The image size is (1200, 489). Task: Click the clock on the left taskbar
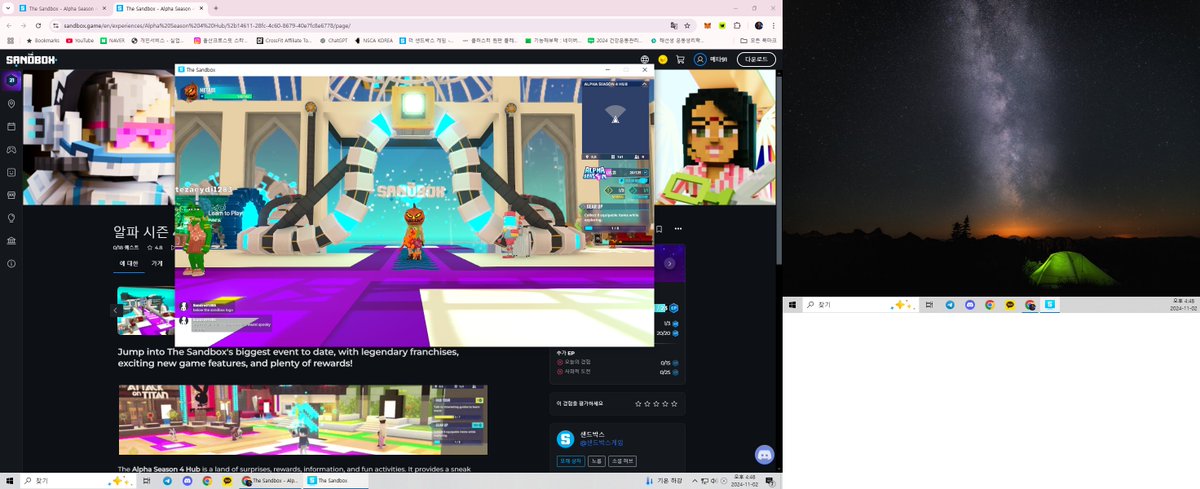tap(747, 481)
